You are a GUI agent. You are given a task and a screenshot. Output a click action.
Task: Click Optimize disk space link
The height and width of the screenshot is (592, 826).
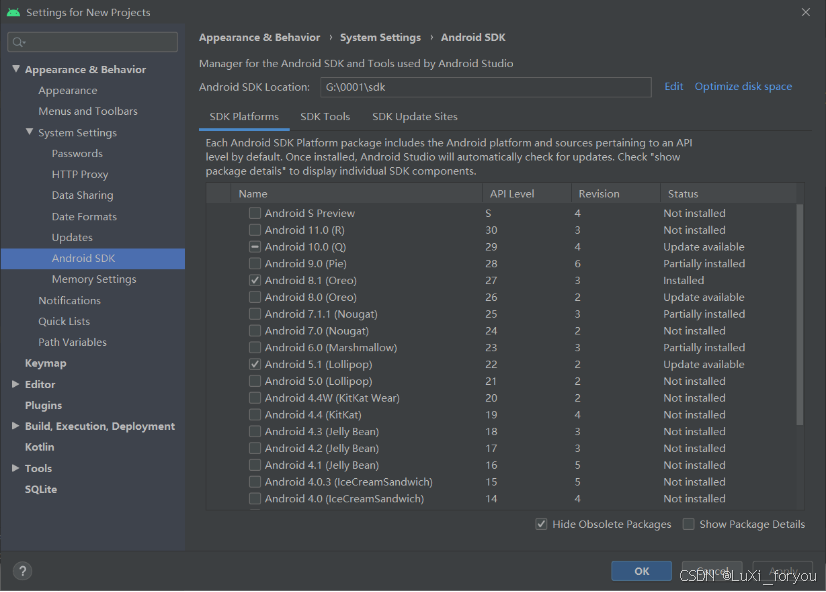click(x=743, y=86)
